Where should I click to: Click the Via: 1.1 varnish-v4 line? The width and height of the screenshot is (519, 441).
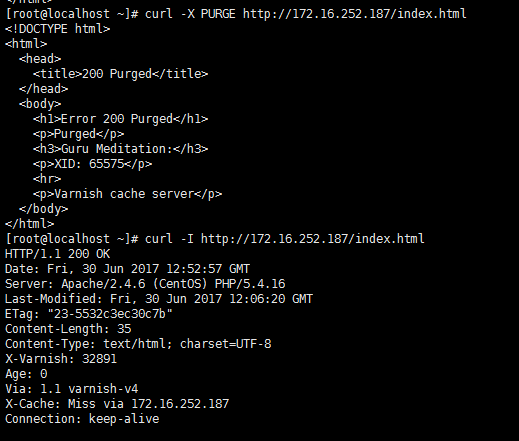pyautogui.click(x=71, y=389)
